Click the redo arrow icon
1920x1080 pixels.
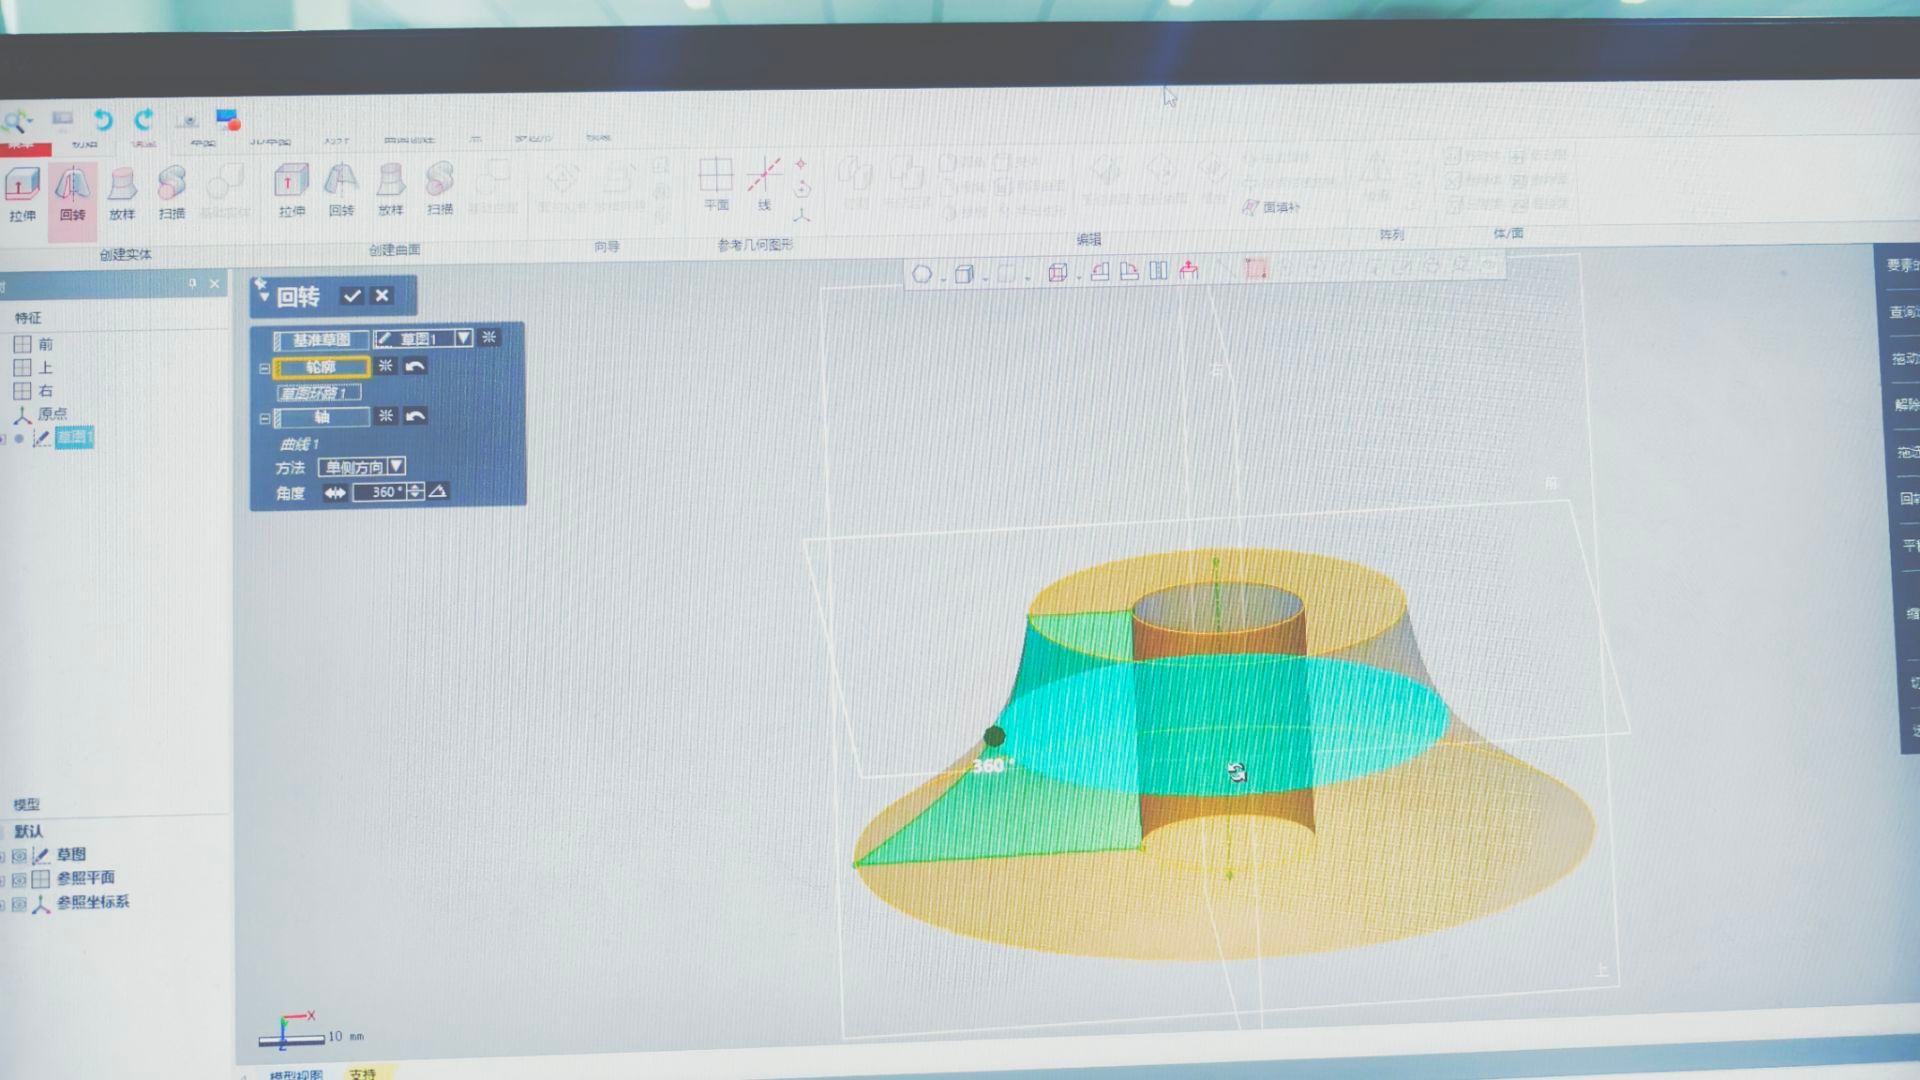click(144, 120)
